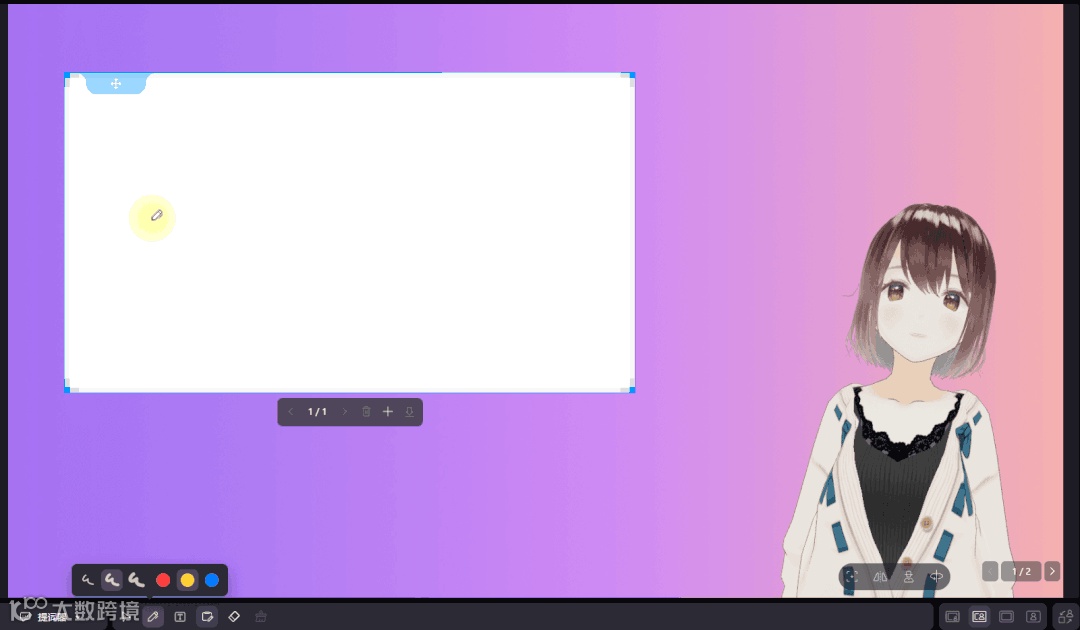Pick the blue pen color
The height and width of the screenshot is (630, 1080).
pos(212,580)
